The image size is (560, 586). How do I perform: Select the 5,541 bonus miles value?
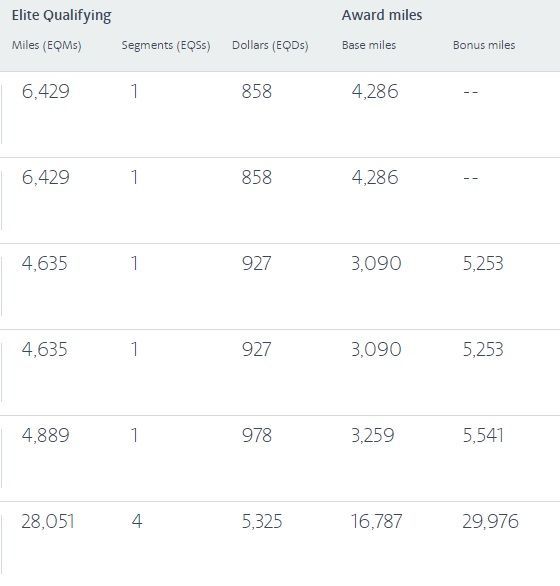pyautogui.click(x=483, y=435)
